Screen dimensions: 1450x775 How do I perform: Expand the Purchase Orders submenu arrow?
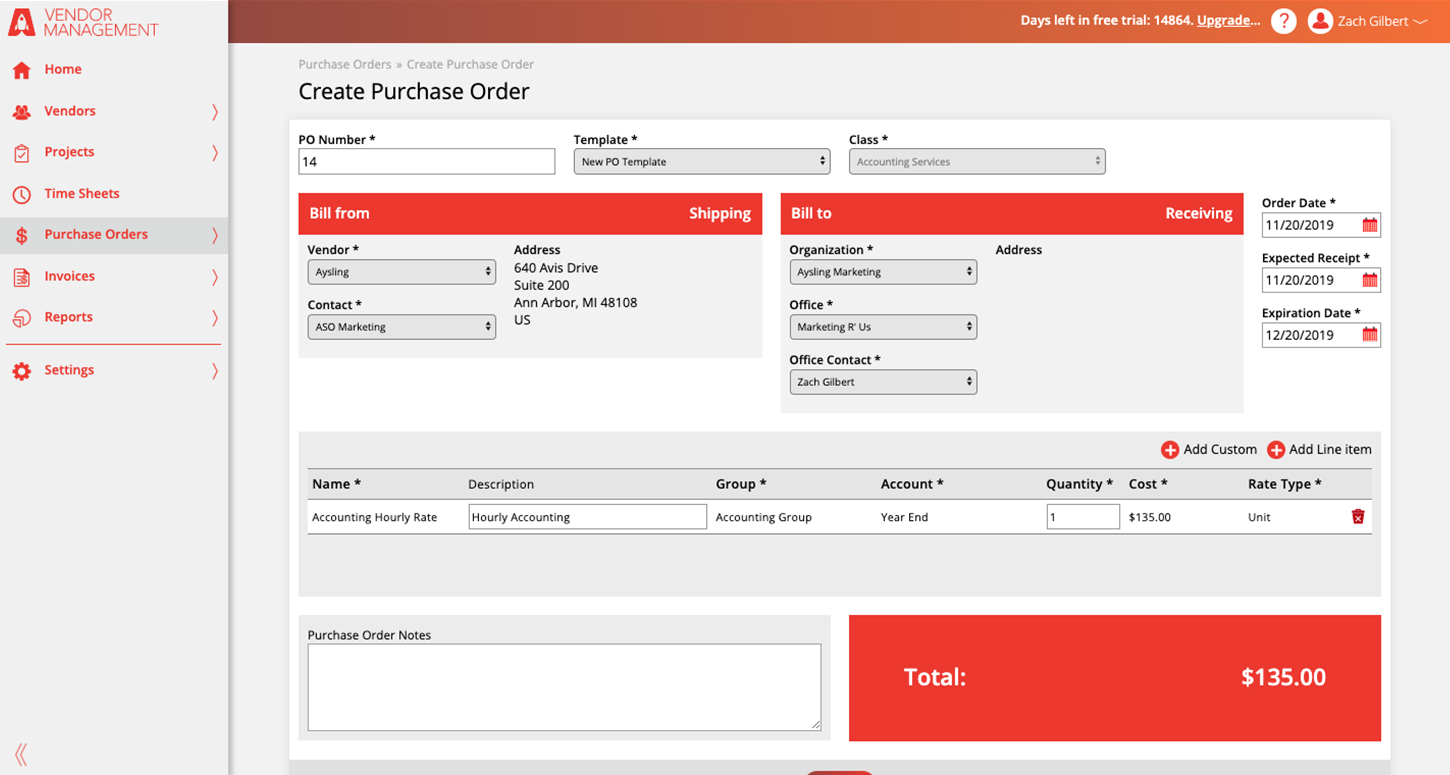pos(214,235)
